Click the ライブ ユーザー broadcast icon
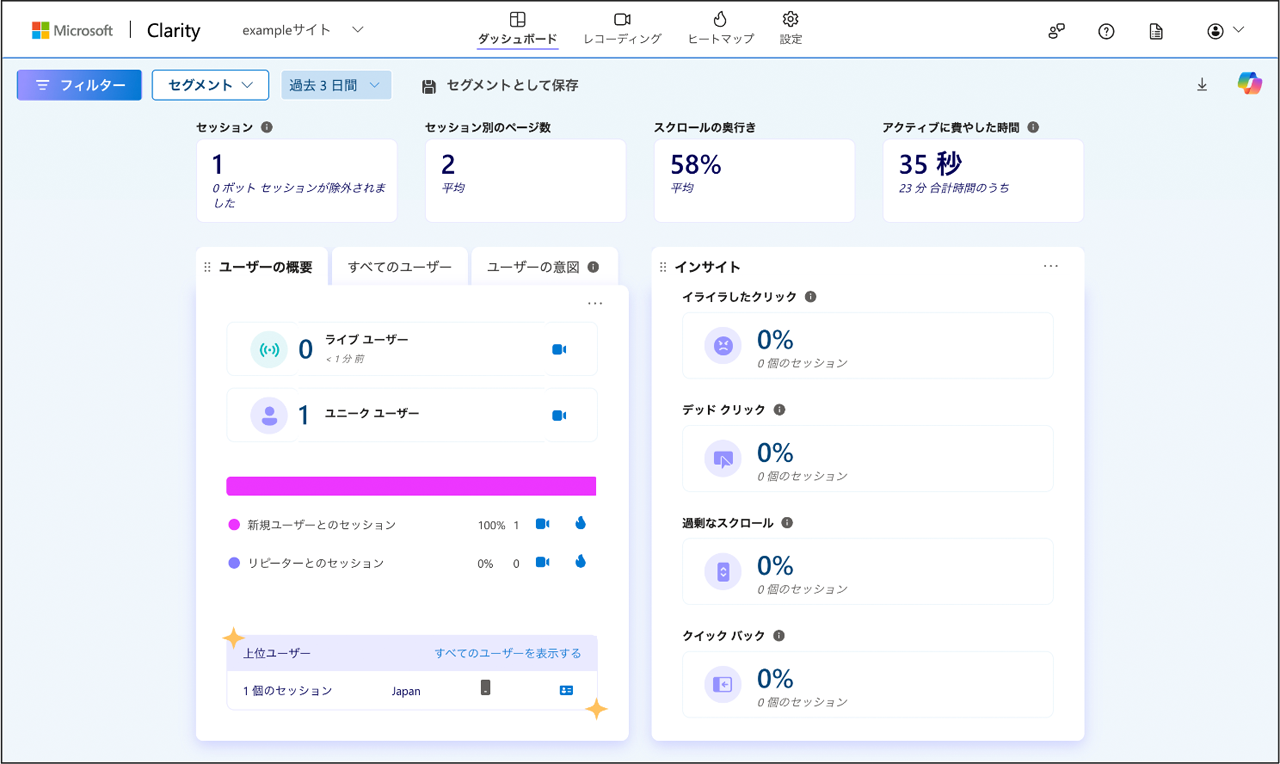Image resolution: width=1280 pixels, height=764 pixels. click(269, 350)
